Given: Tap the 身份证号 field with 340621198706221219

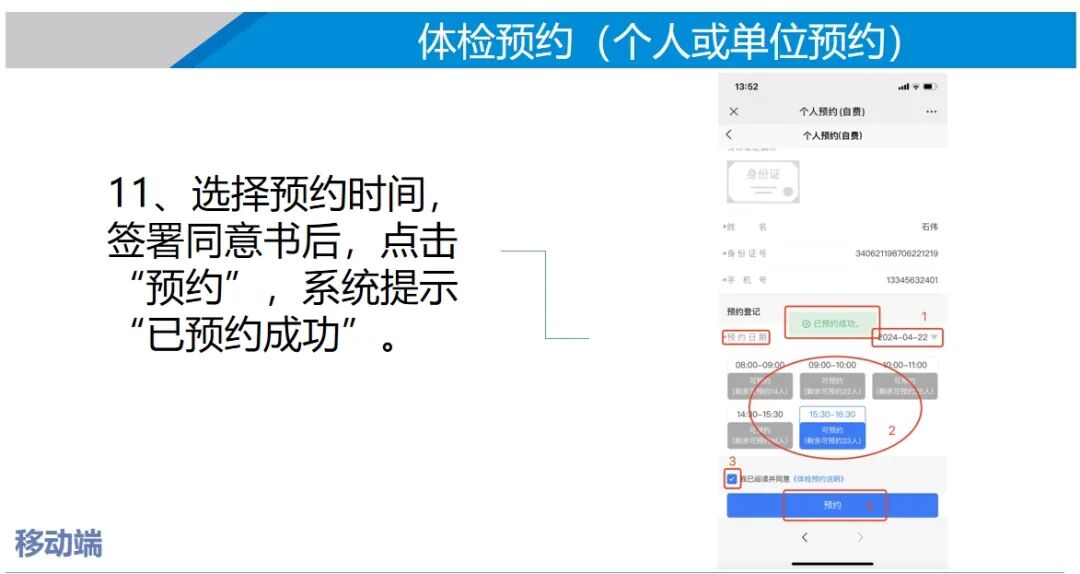Looking at the screenshot, I should [832, 254].
